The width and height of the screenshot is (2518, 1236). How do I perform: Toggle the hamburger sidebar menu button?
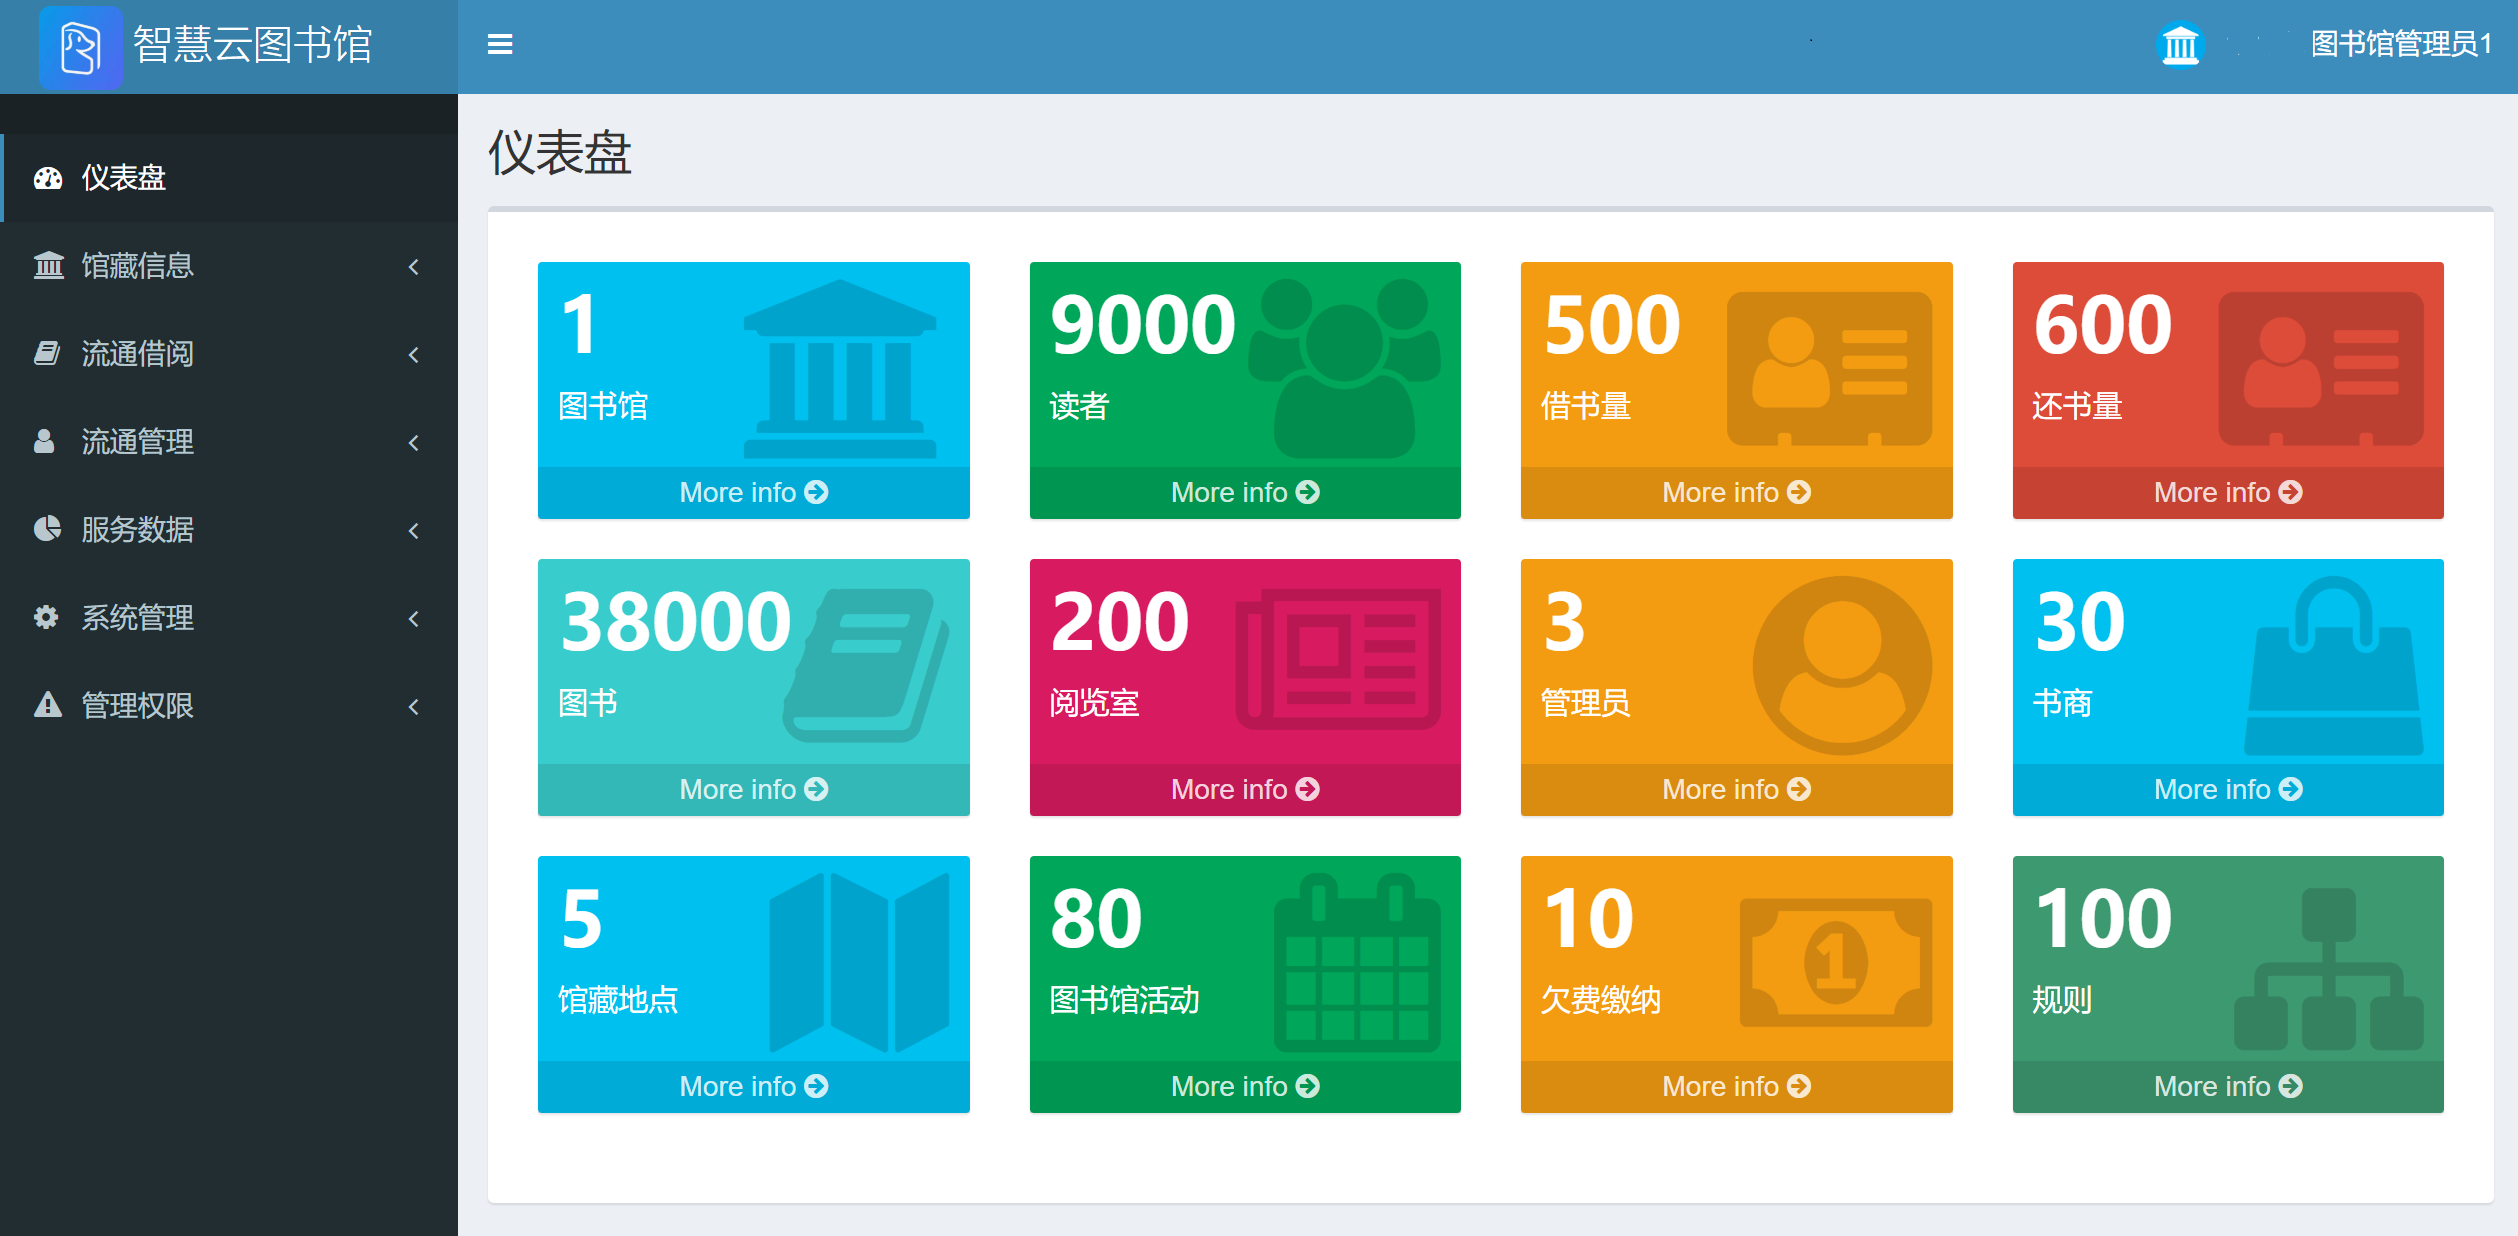click(x=500, y=45)
